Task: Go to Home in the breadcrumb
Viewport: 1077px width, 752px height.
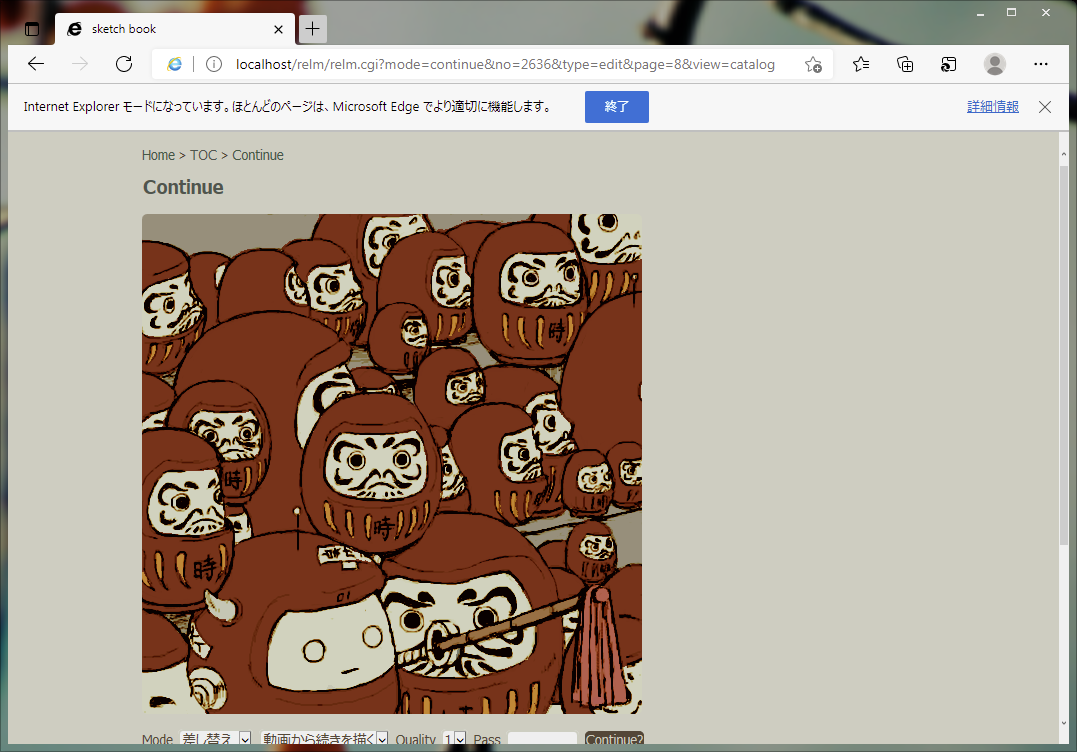Action: click(x=158, y=155)
